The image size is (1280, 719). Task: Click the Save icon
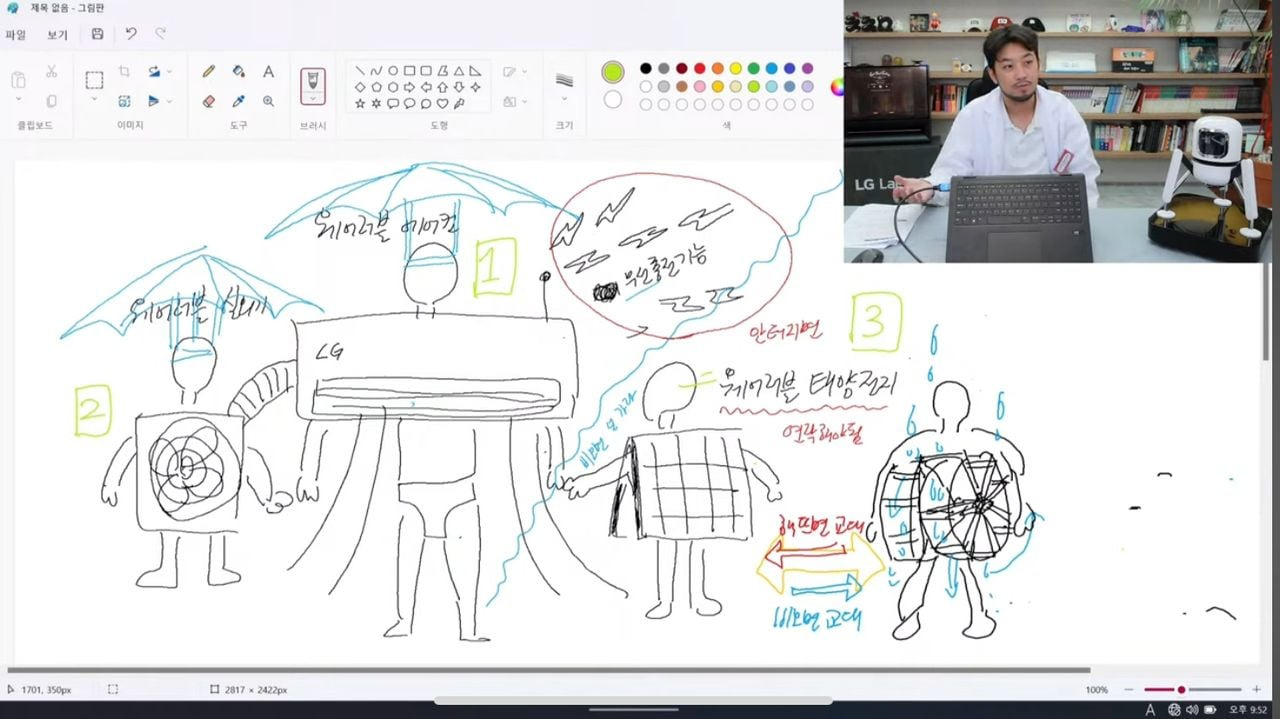pos(97,34)
